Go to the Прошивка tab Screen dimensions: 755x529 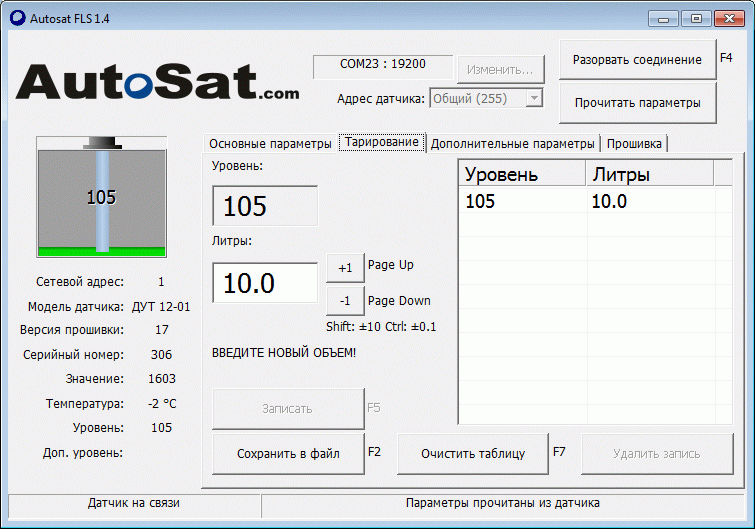pos(634,143)
